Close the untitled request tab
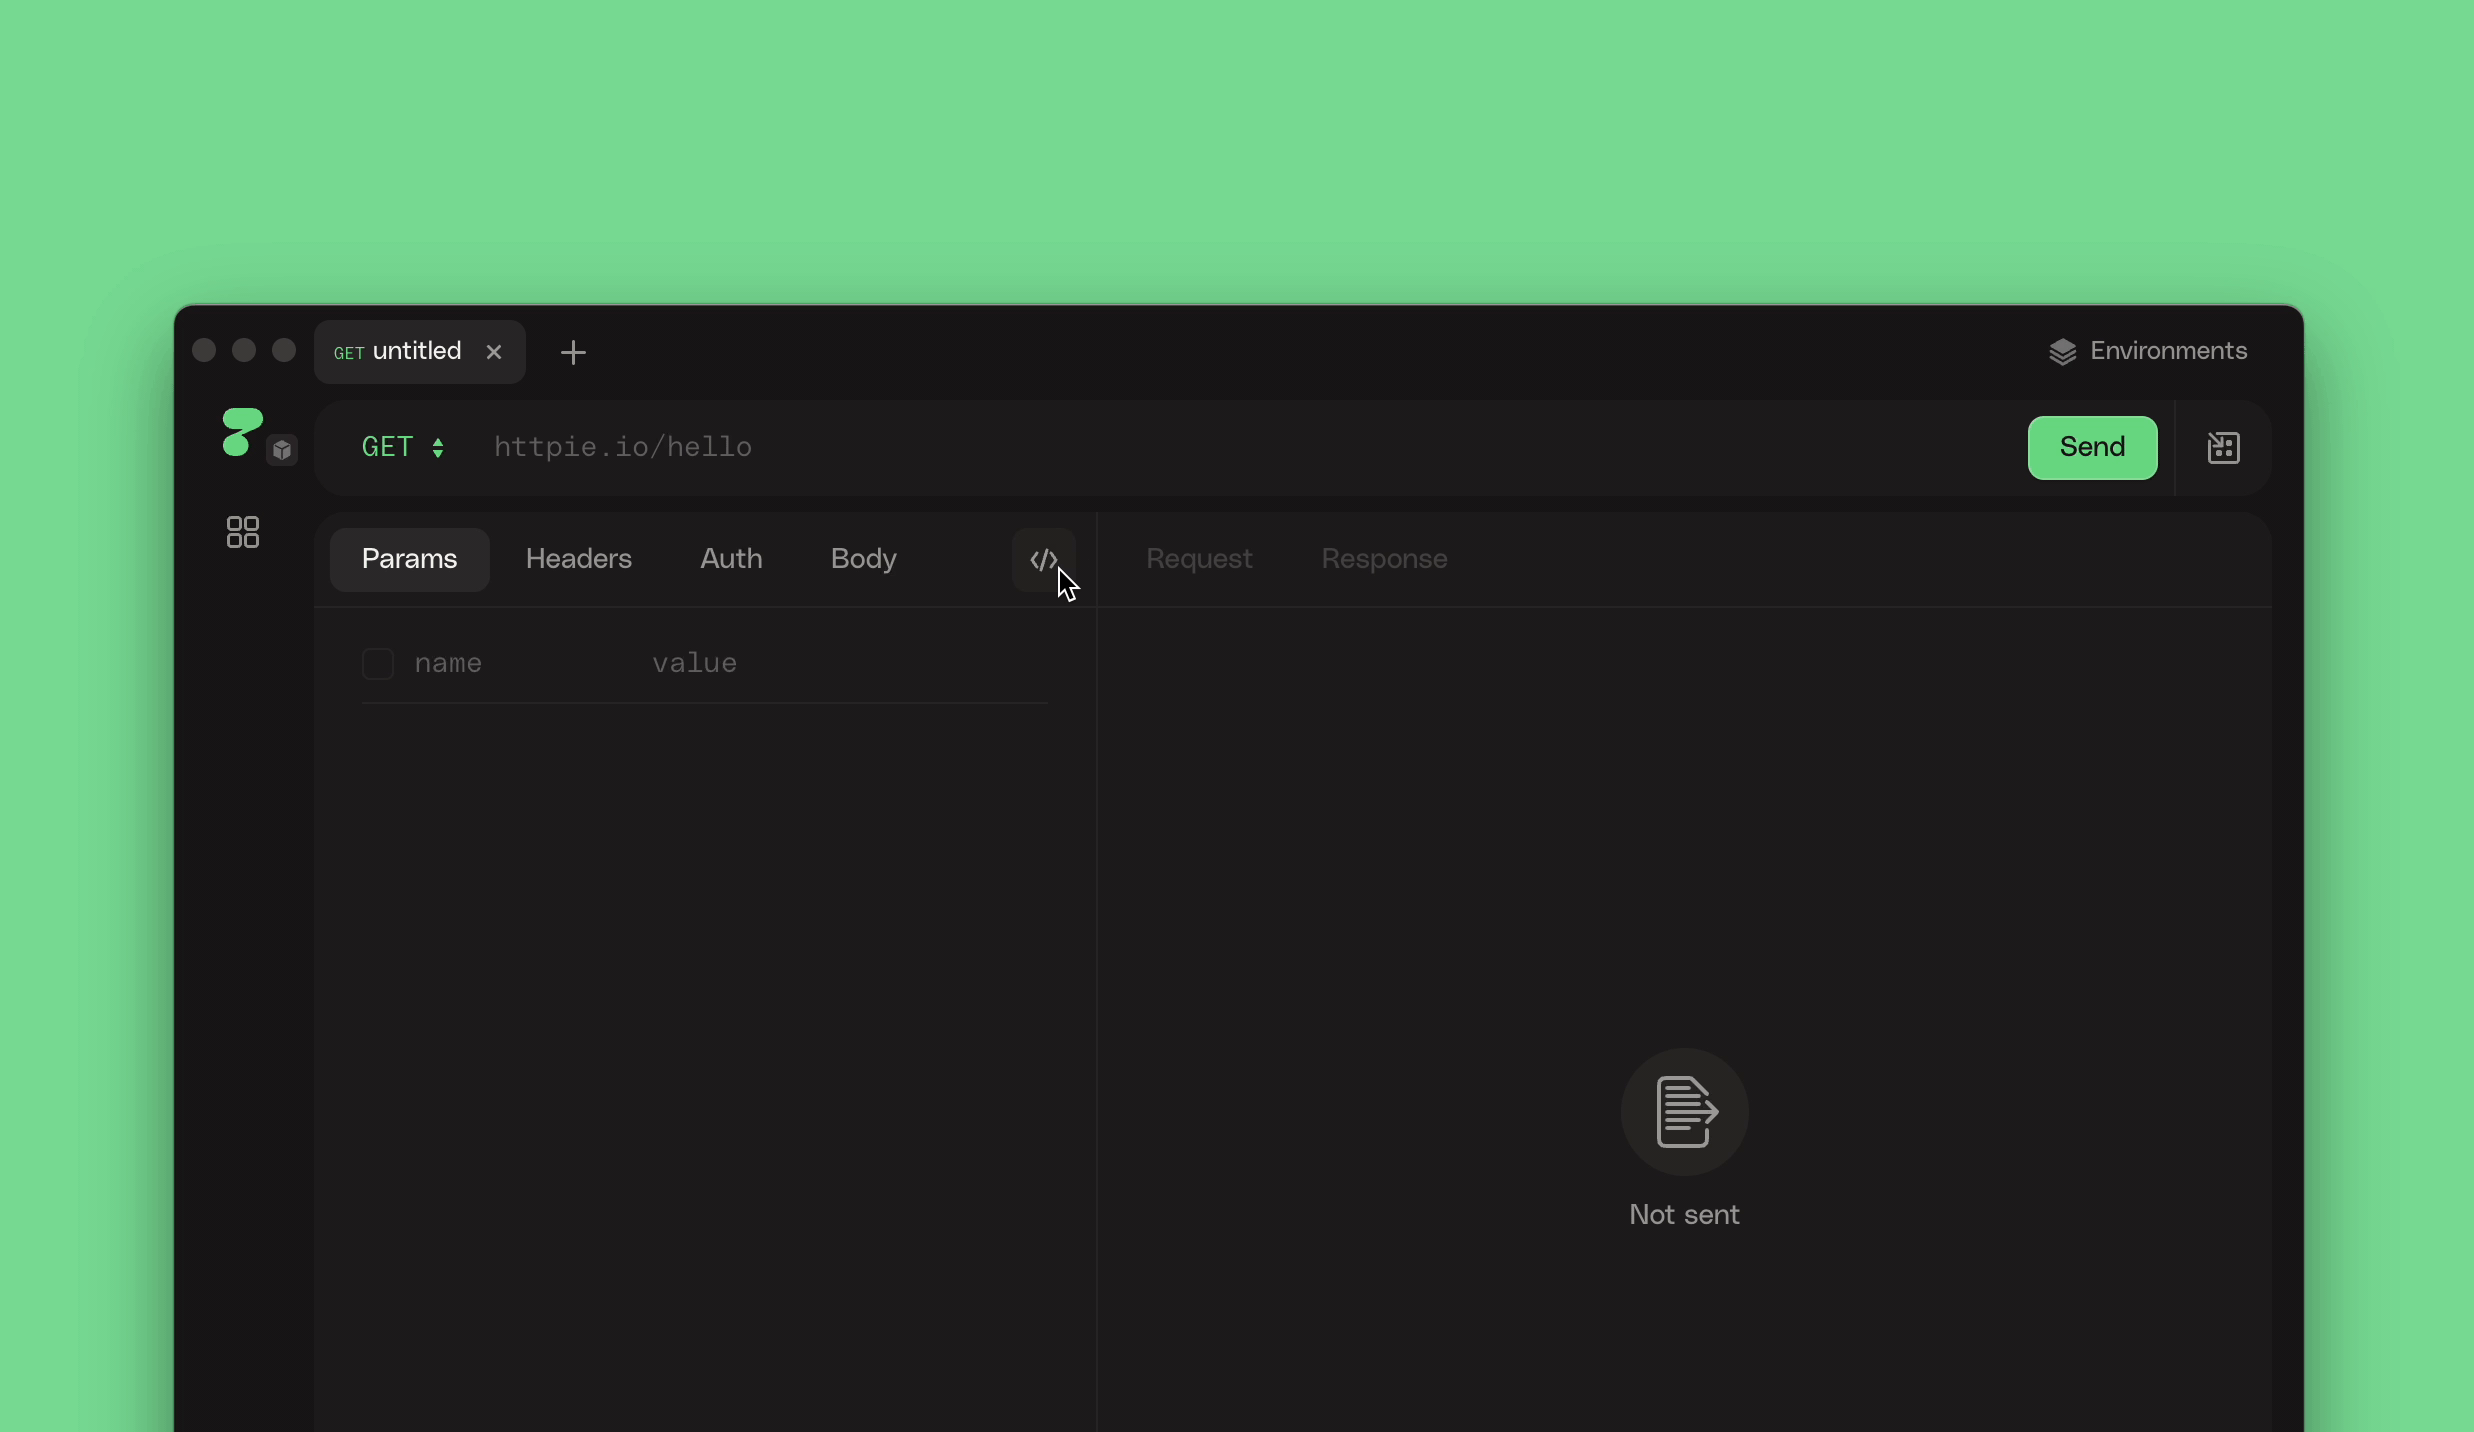The height and width of the screenshot is (1432, 2474). [494, 352]
